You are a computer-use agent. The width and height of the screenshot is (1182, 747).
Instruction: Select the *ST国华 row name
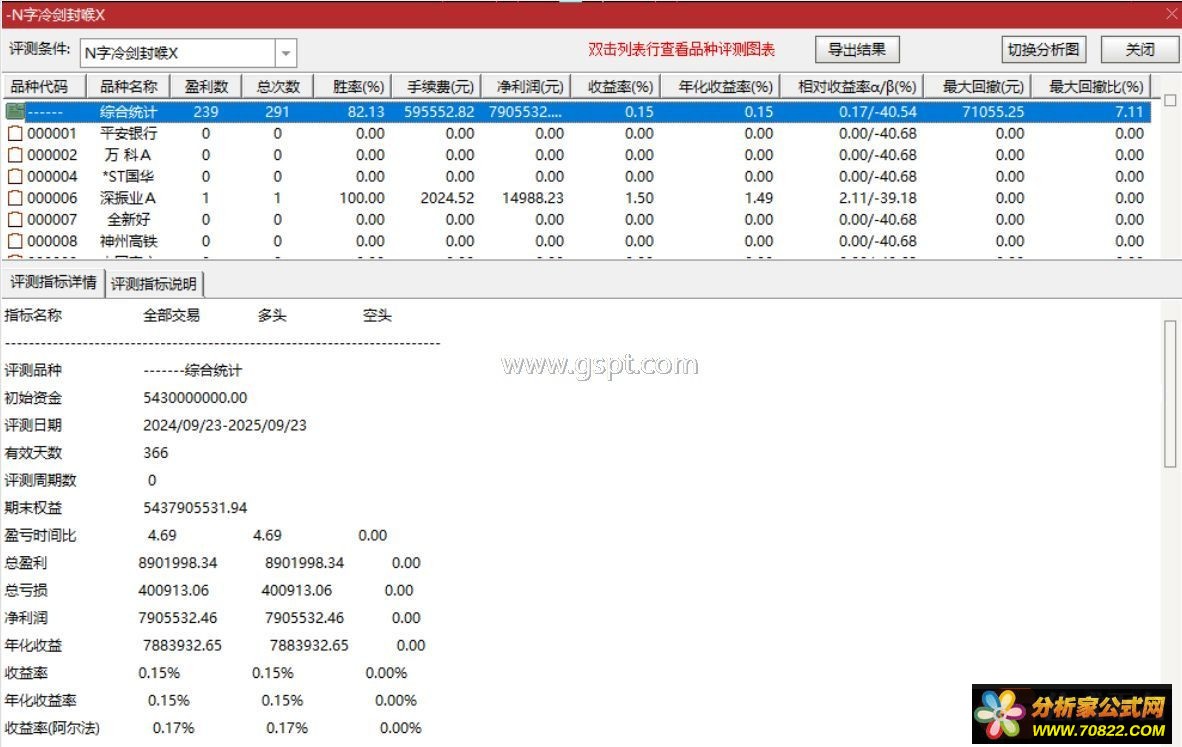tap(128, 176)
